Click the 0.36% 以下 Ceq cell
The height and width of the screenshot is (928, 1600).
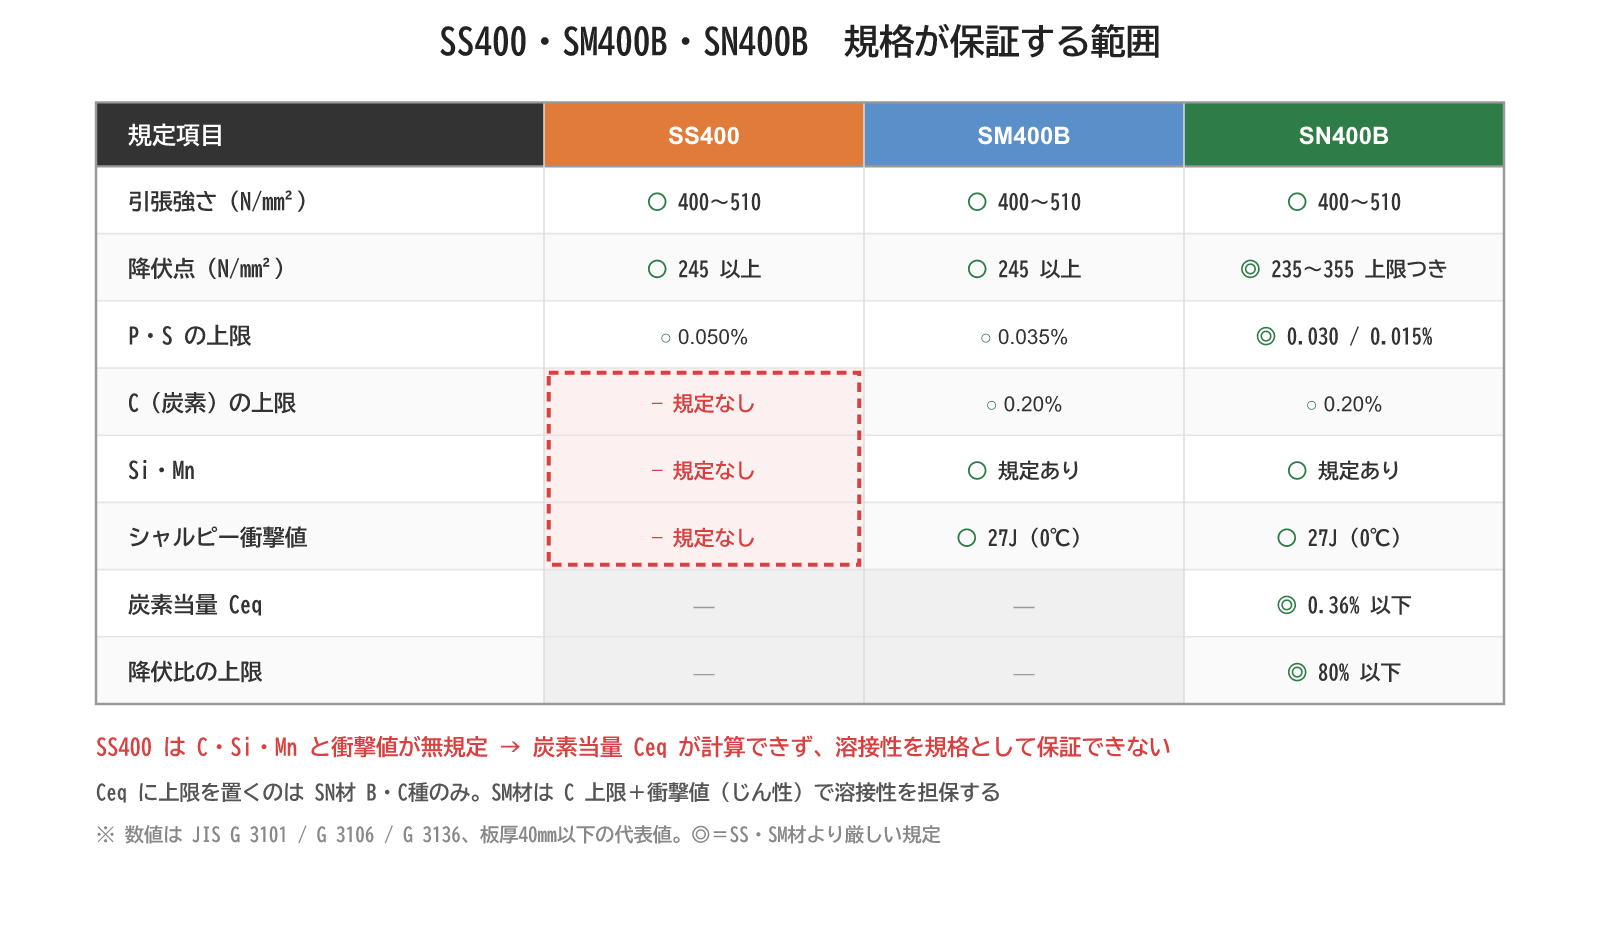(1344, 605)
